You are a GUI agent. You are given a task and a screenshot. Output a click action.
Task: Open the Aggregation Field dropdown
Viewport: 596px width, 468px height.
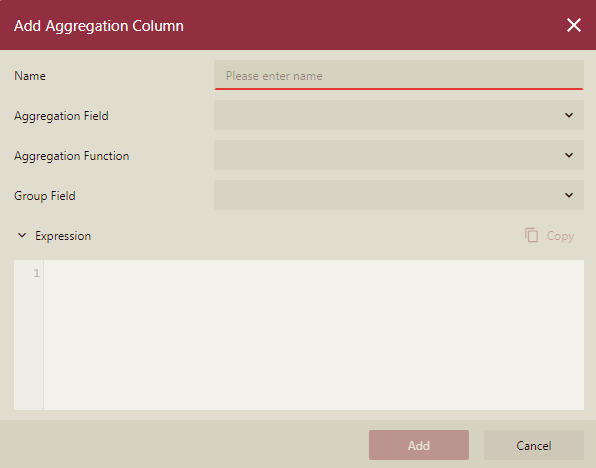[x=399, y=115]
